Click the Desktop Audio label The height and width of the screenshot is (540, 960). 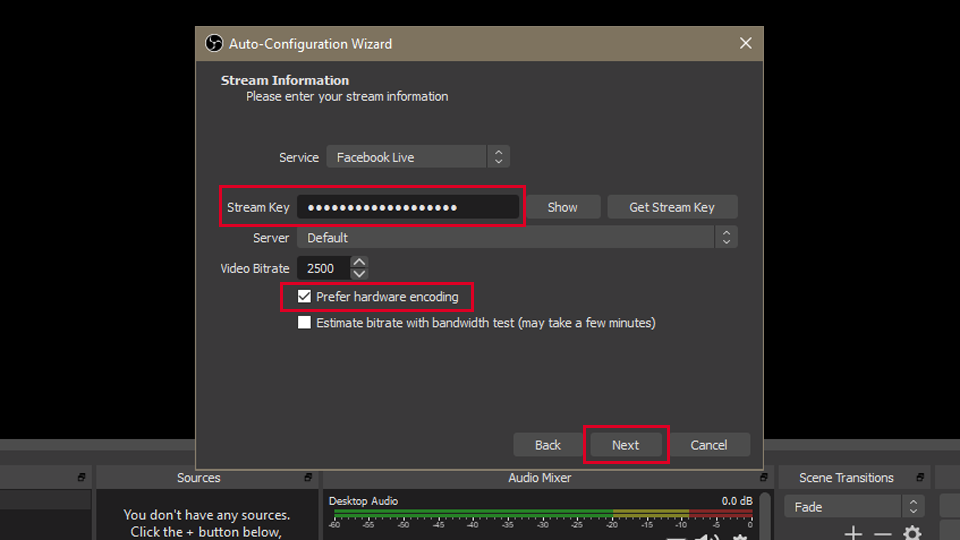[363, 501]
